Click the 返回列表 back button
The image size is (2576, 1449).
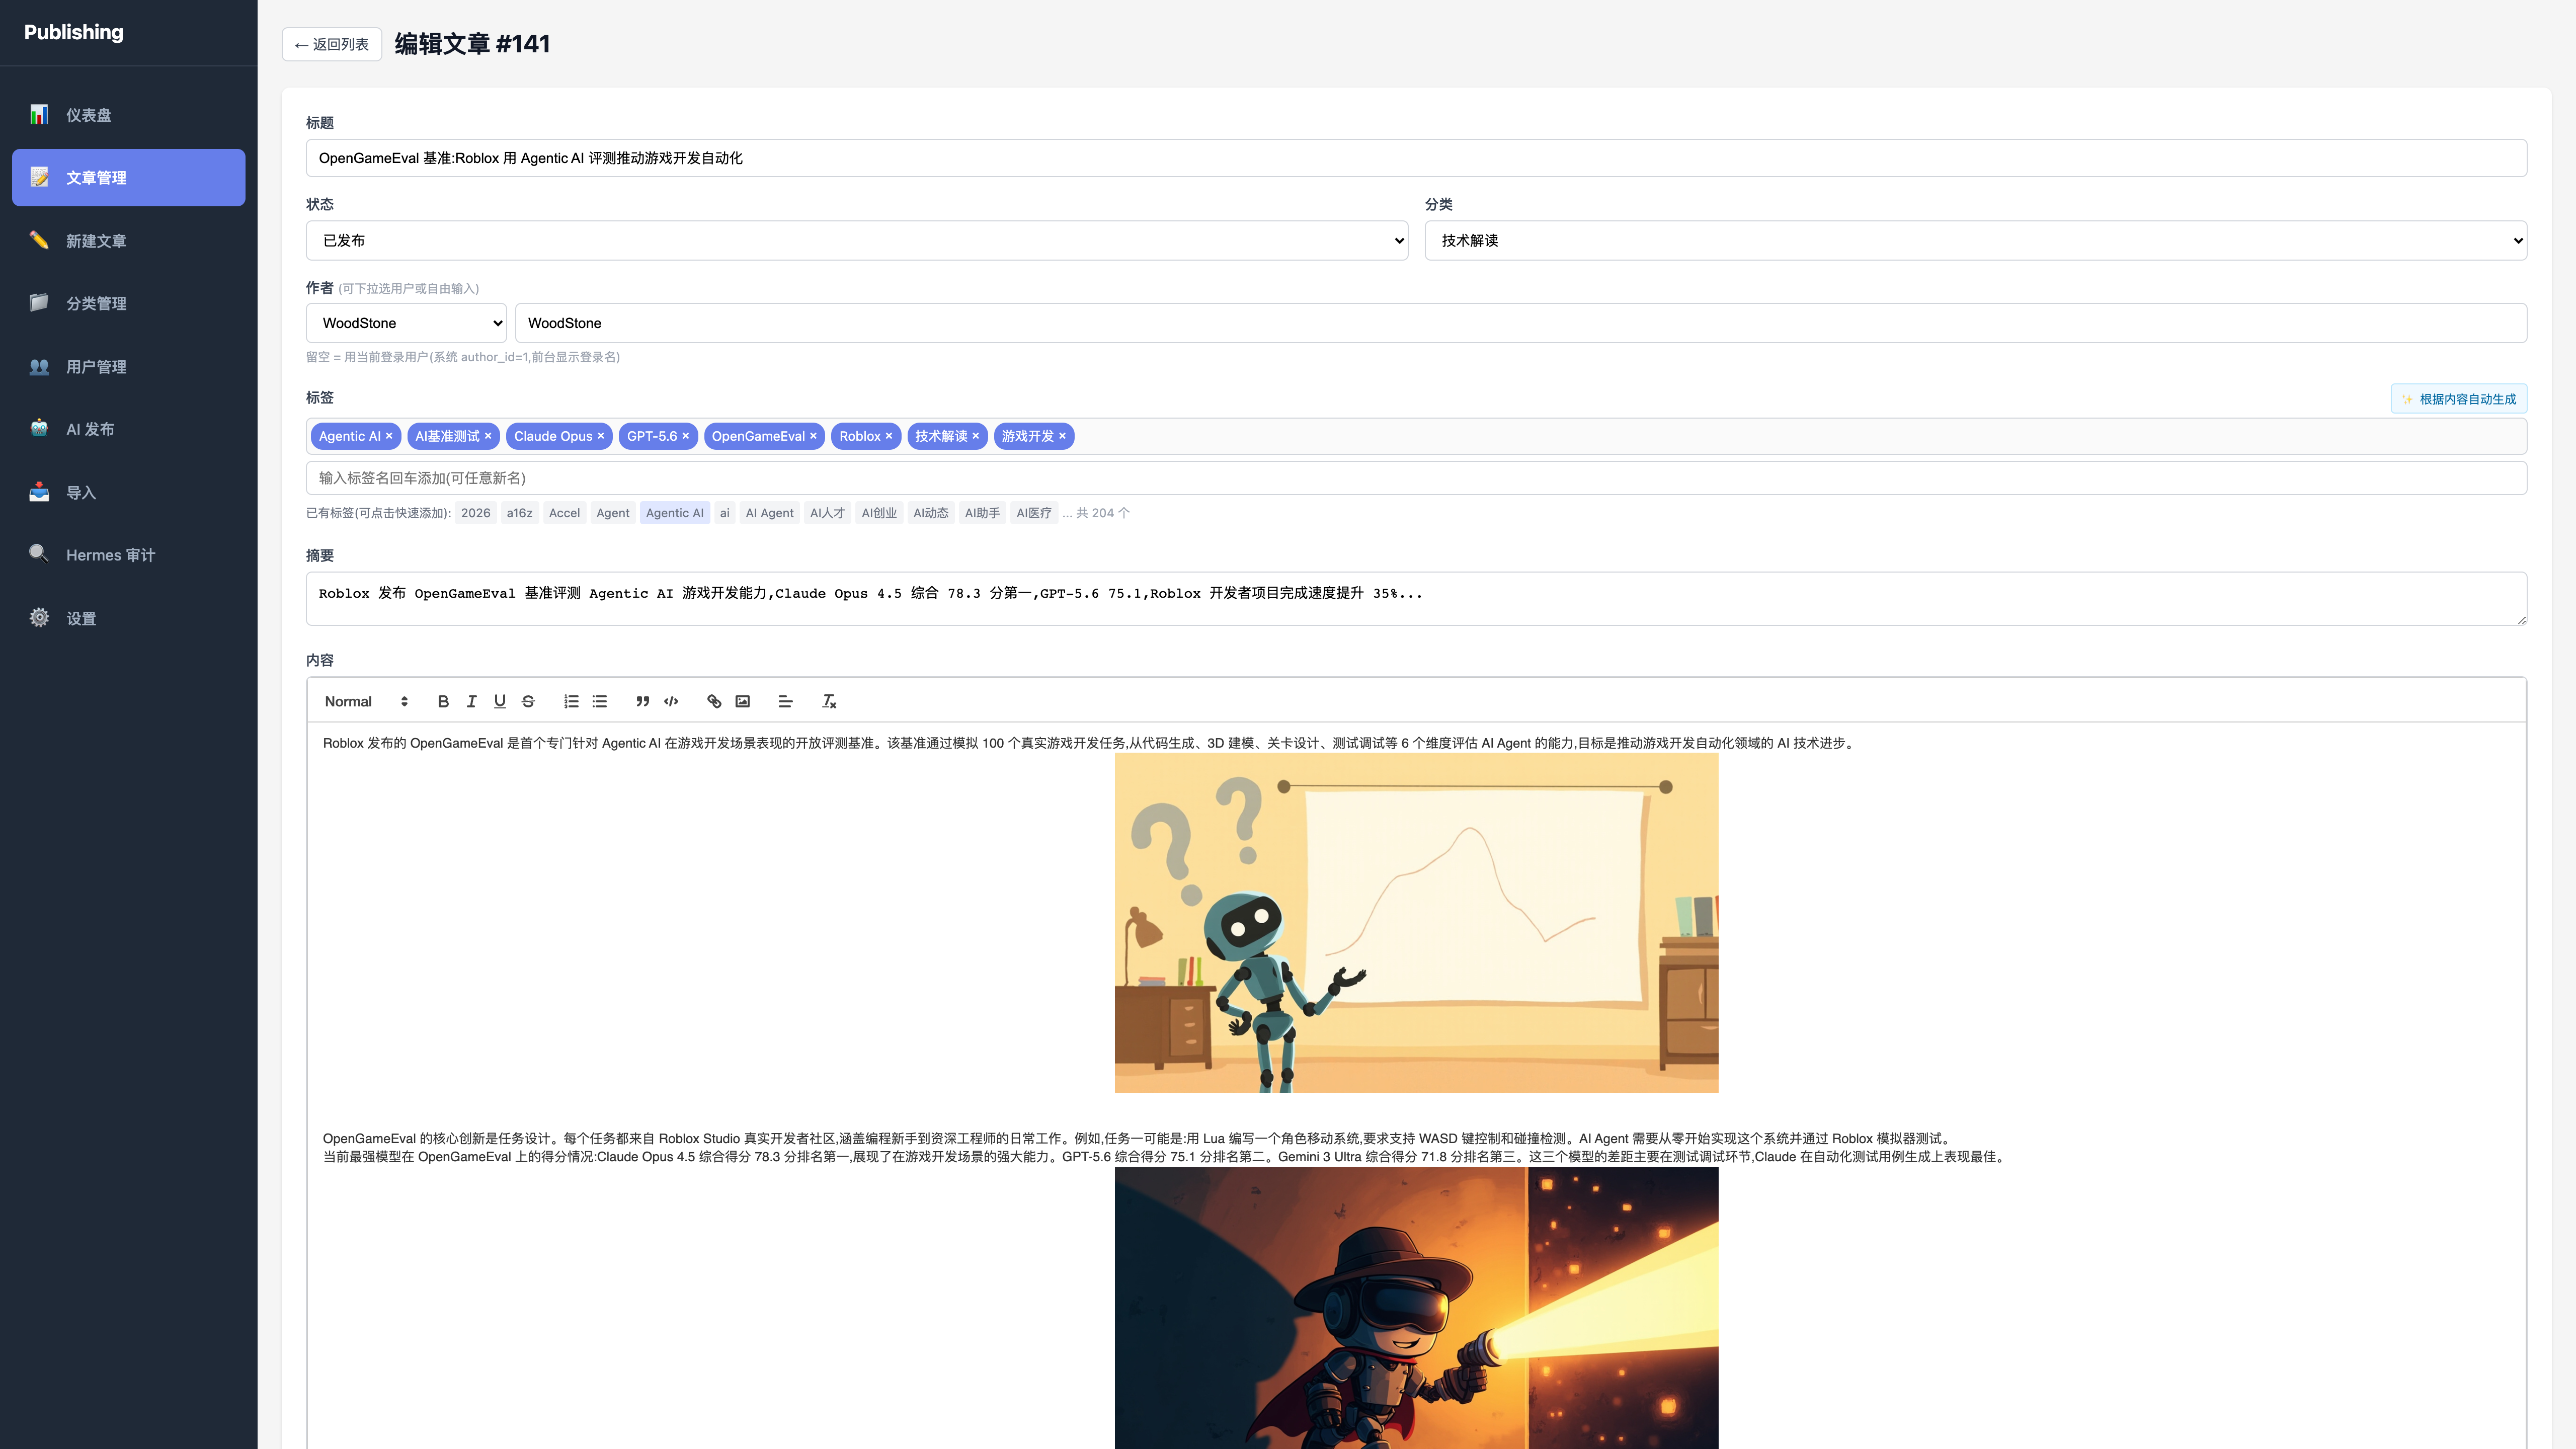[x=332, y=44]
